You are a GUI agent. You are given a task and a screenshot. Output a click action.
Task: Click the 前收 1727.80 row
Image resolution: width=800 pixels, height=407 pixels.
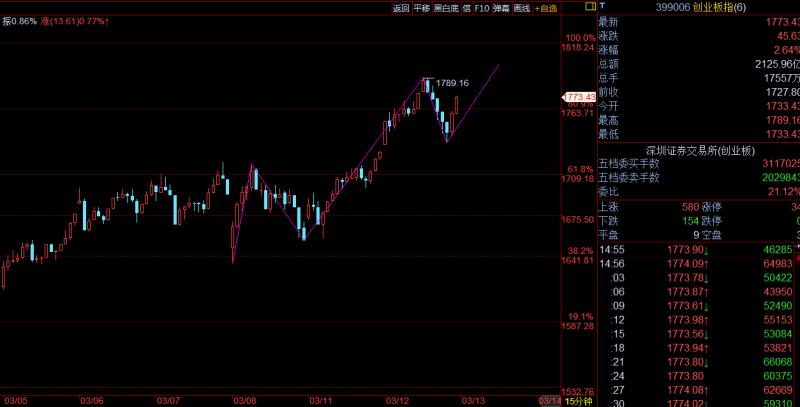pos(699,92)
